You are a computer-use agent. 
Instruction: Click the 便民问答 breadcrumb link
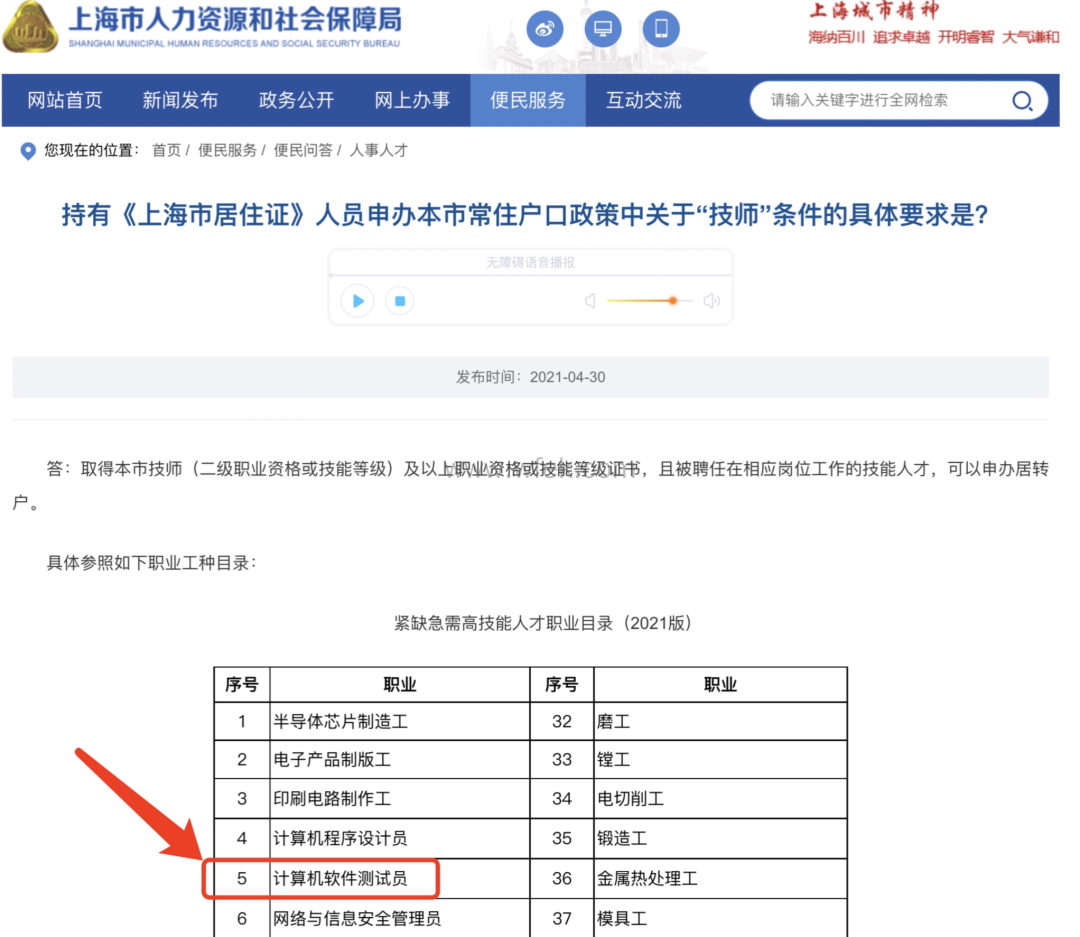303,151
